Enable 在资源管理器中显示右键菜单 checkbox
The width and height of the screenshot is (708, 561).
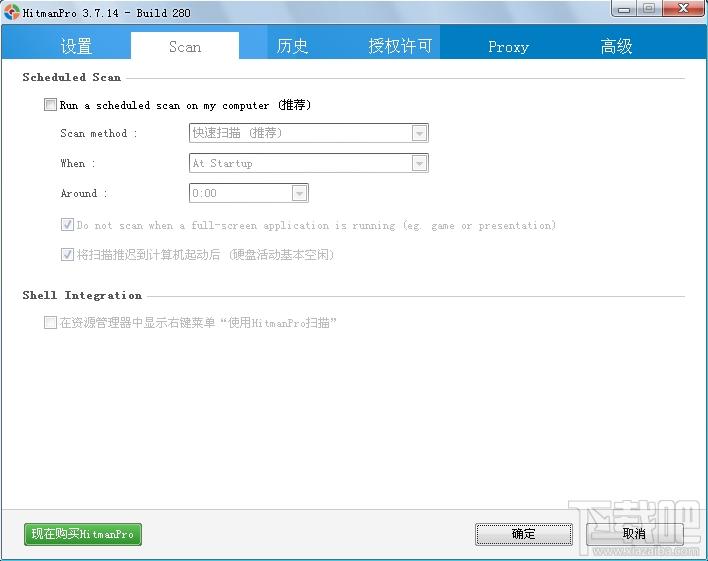coord(50,323)
